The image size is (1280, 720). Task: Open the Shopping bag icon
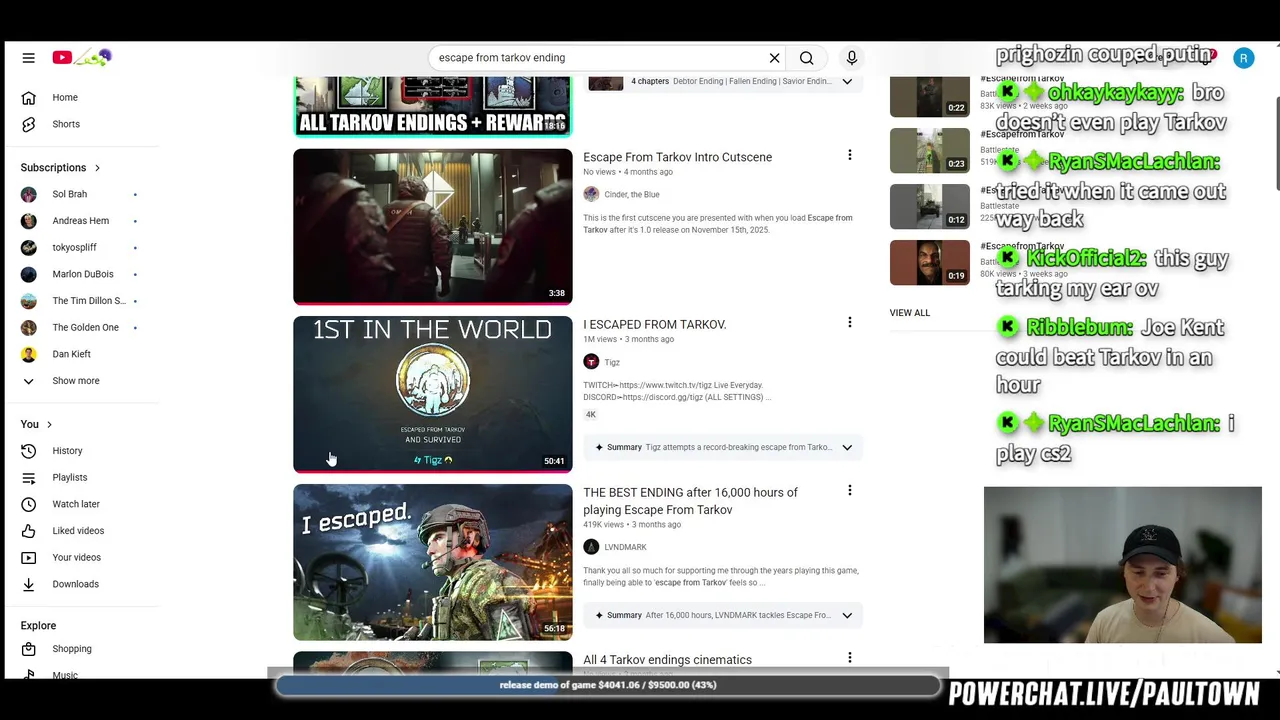[28, 649]
